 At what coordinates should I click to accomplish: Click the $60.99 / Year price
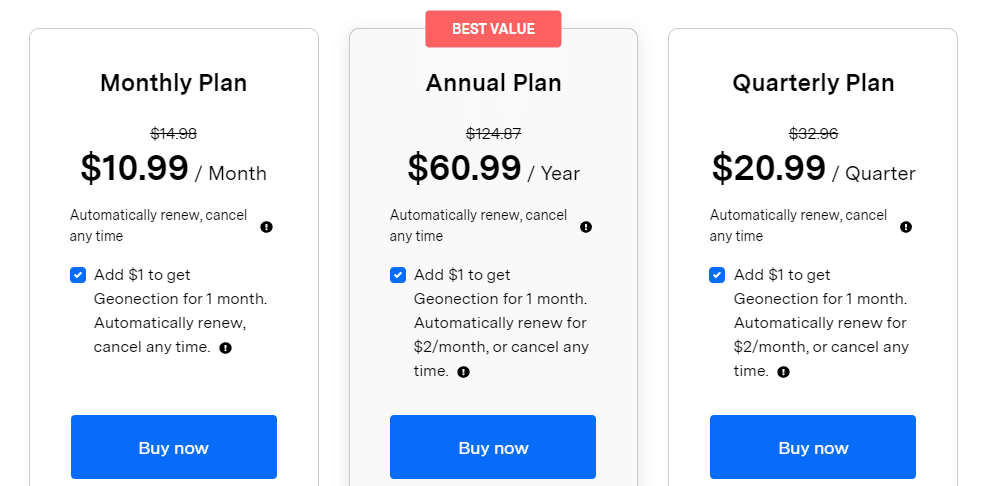(494, 168)
